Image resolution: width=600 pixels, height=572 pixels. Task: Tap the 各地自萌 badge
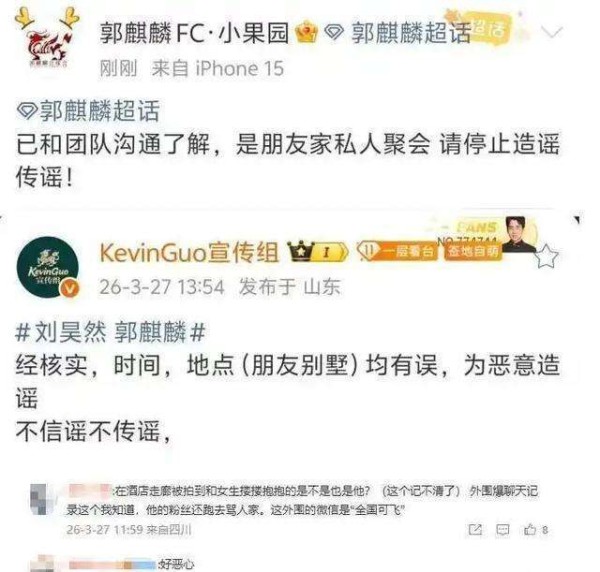(x=473, y=251)
